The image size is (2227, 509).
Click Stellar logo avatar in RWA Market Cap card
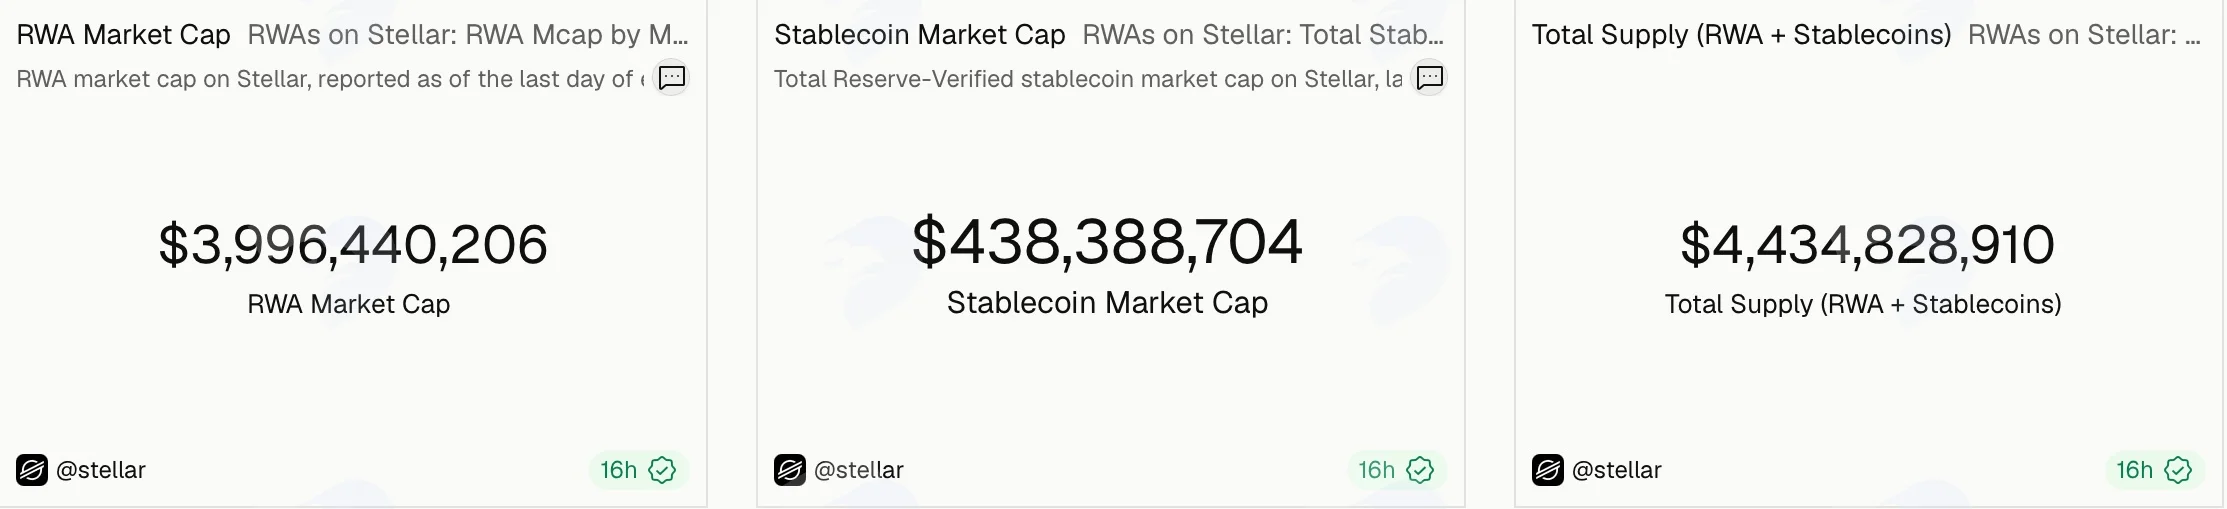click(x=32, y=470)
